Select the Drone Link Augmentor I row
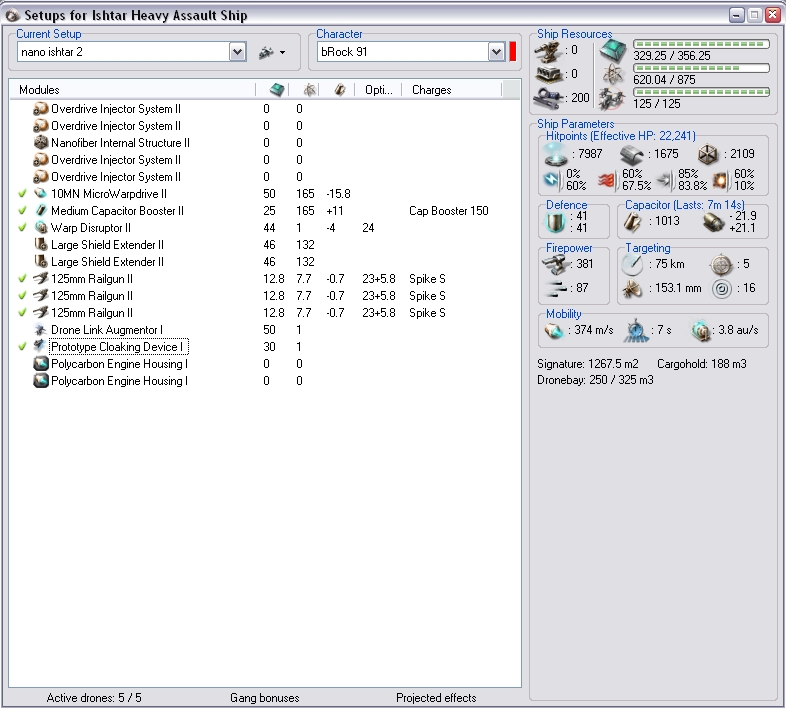 point(265,330)
